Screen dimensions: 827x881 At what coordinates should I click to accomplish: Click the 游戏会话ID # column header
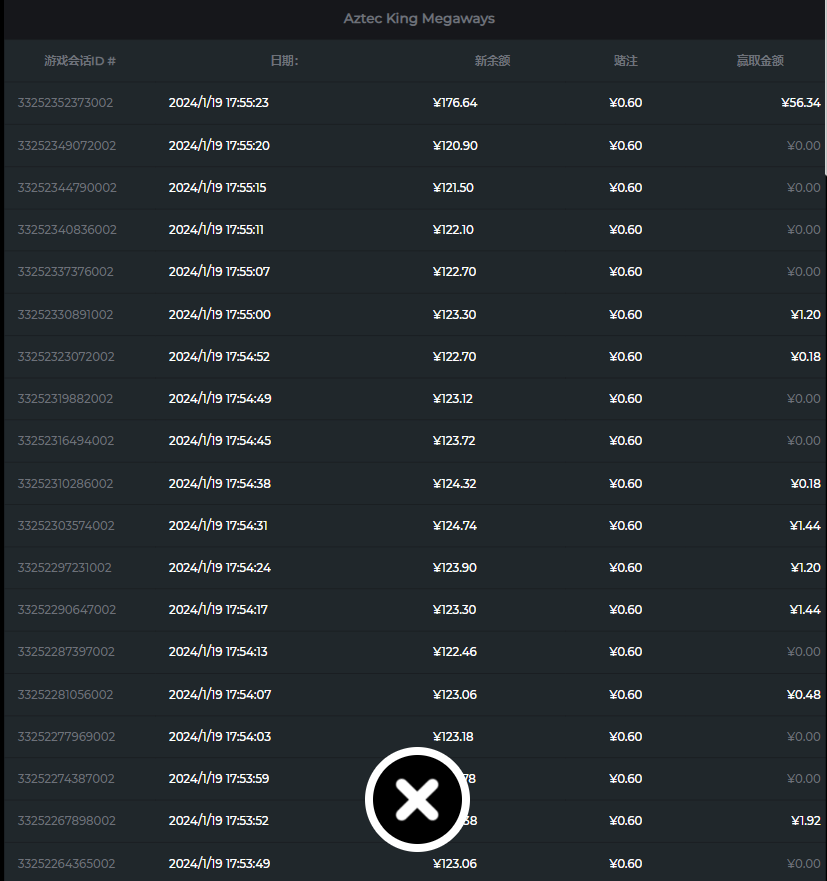[80, 61]
